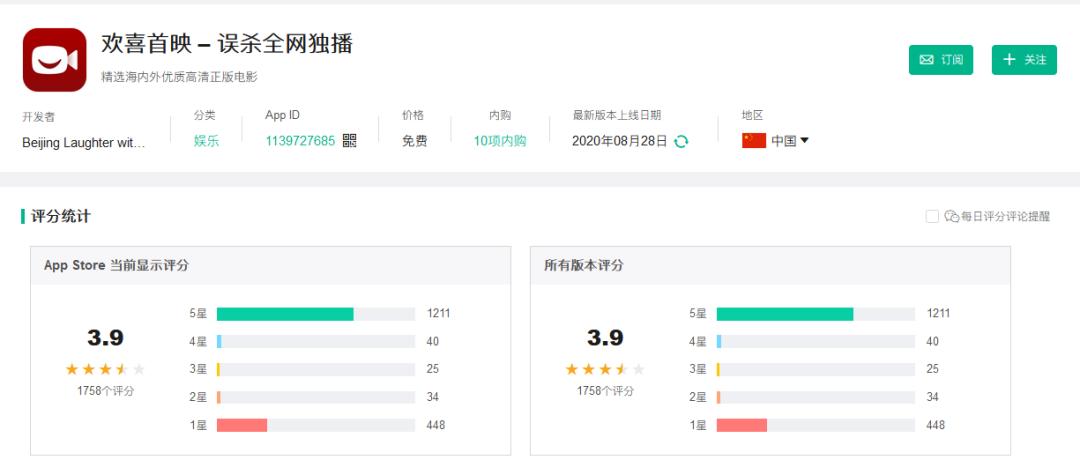
Task: Enable the 每日评分评论提醒 checkbox
Action: [x=932, y=216]
